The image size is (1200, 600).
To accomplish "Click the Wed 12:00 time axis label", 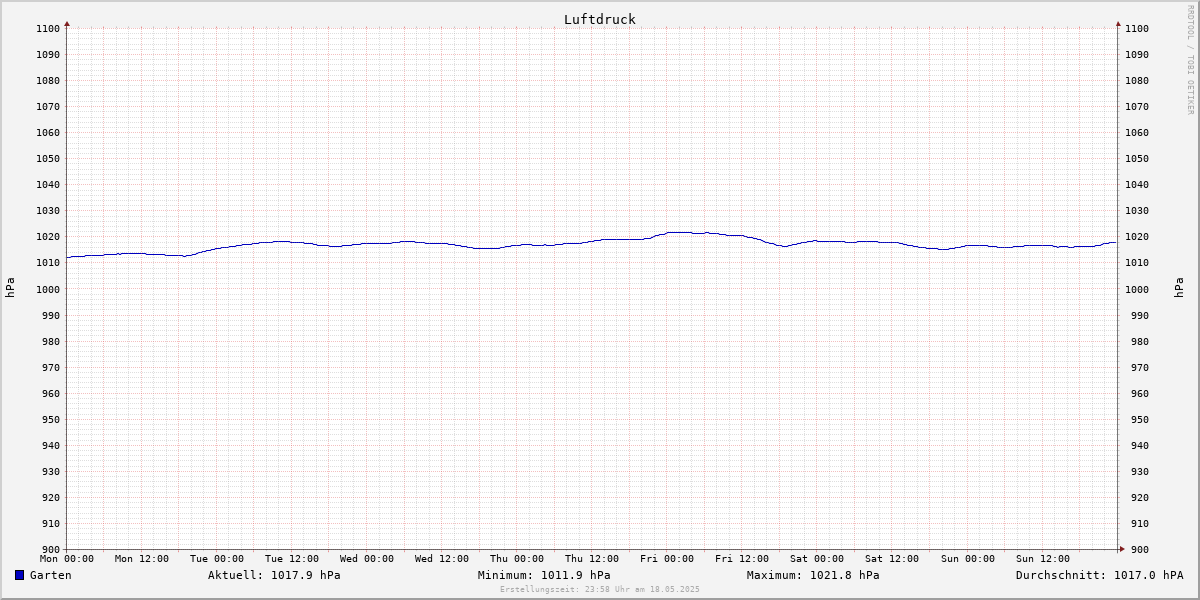I will pos(442,559).
